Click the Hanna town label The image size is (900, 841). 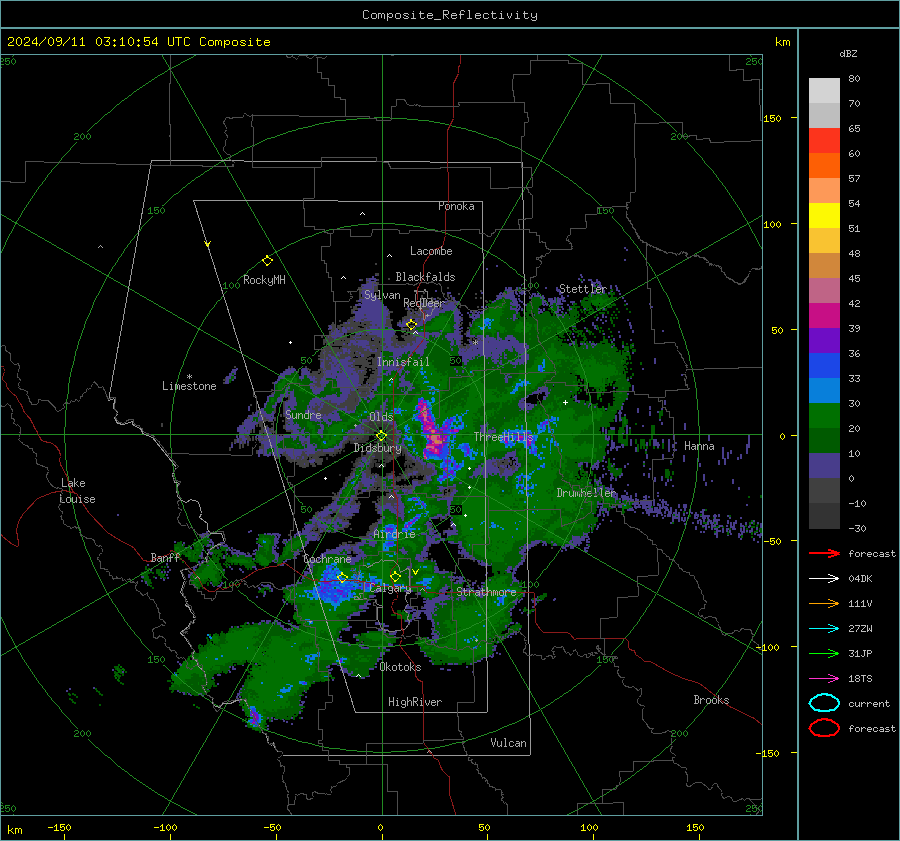click(699, 446)
